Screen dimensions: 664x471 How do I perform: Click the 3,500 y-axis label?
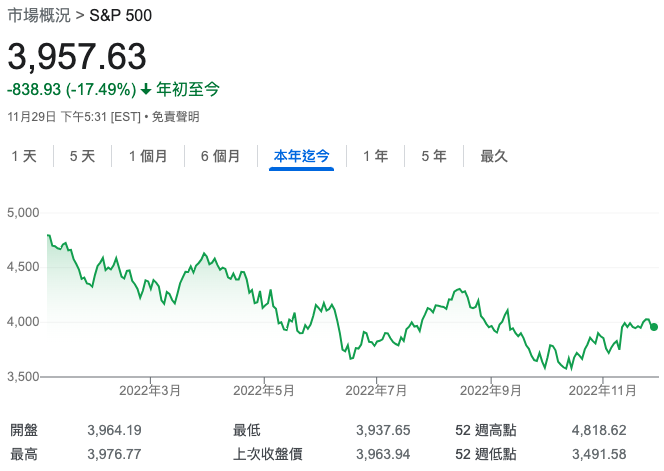pos(23,377)
